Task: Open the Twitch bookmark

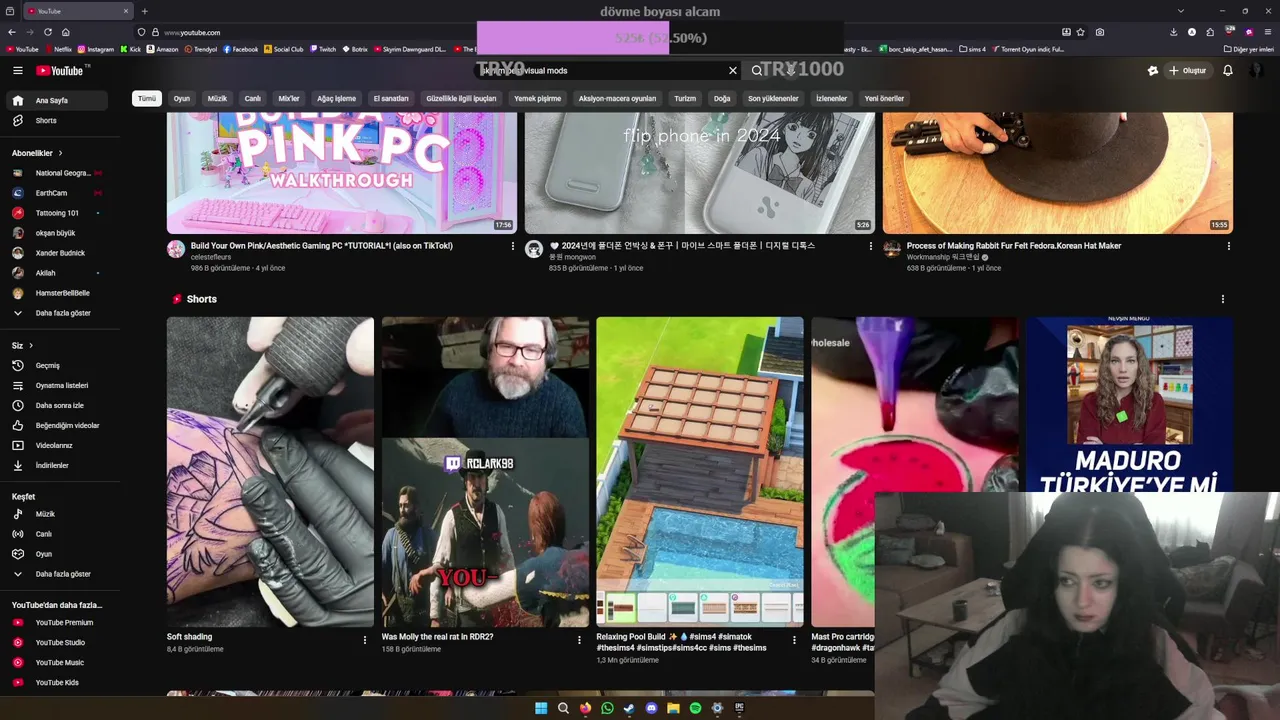Action: point(323,49)
